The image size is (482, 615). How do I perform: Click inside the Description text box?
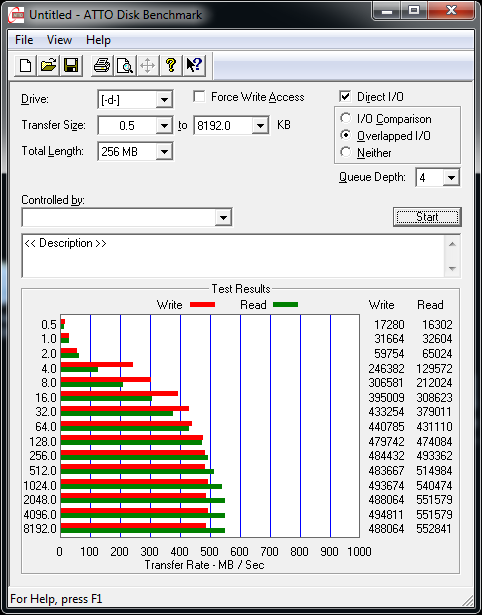234,256
